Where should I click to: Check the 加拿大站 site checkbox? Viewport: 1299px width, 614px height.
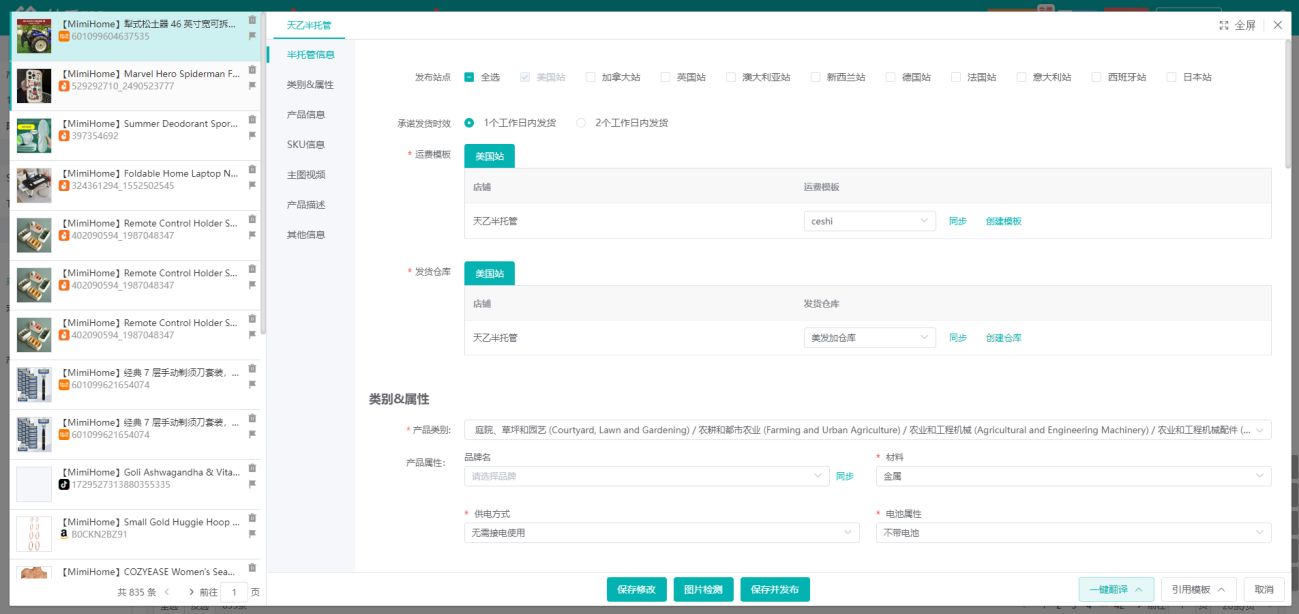click(591, 77)
